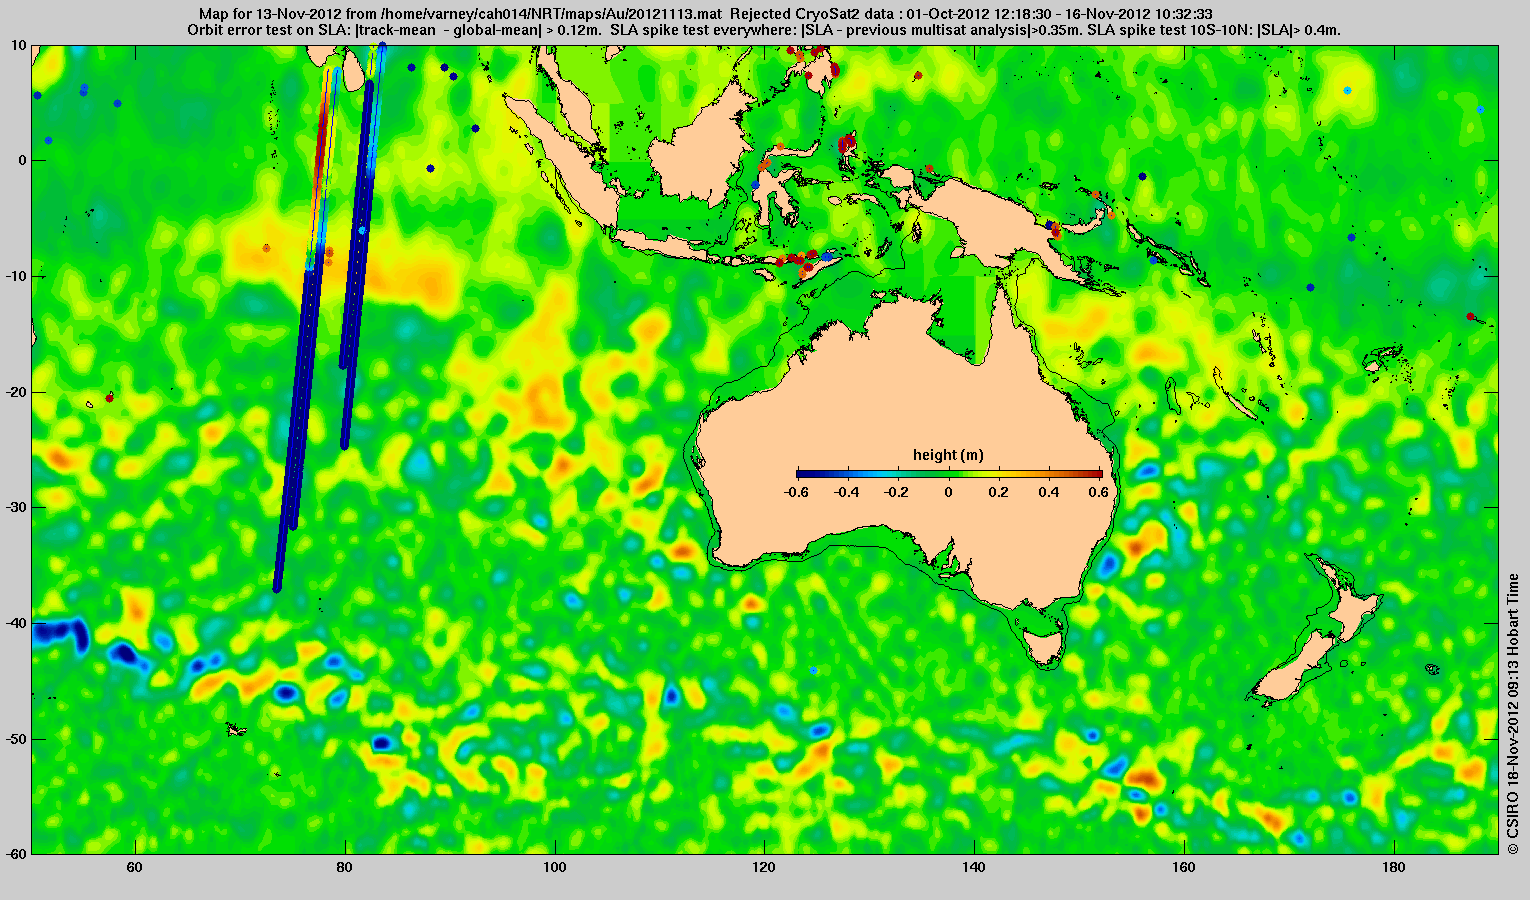The image size is (1530, 900).
Task: Click longitude axis label '60'
Action: pyautogui.click(x=135, y=867)
